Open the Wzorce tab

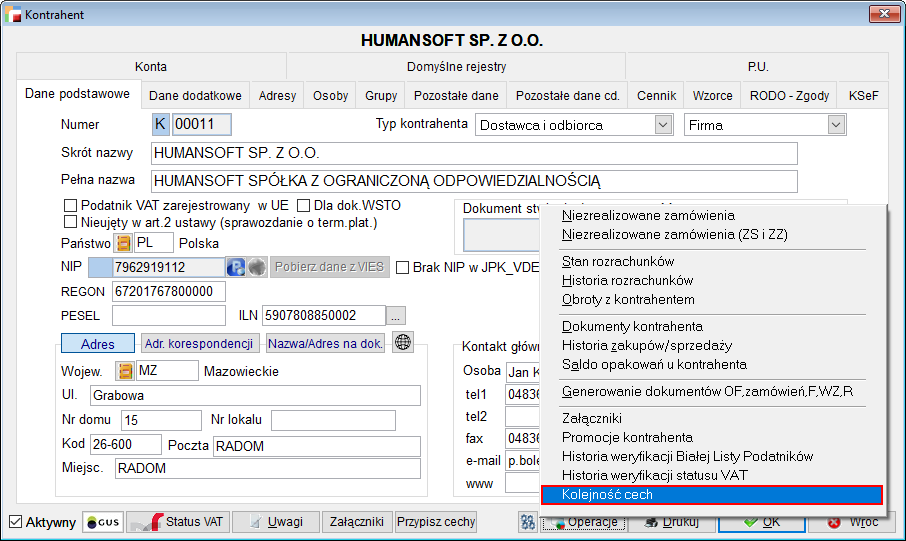[712, 95]
